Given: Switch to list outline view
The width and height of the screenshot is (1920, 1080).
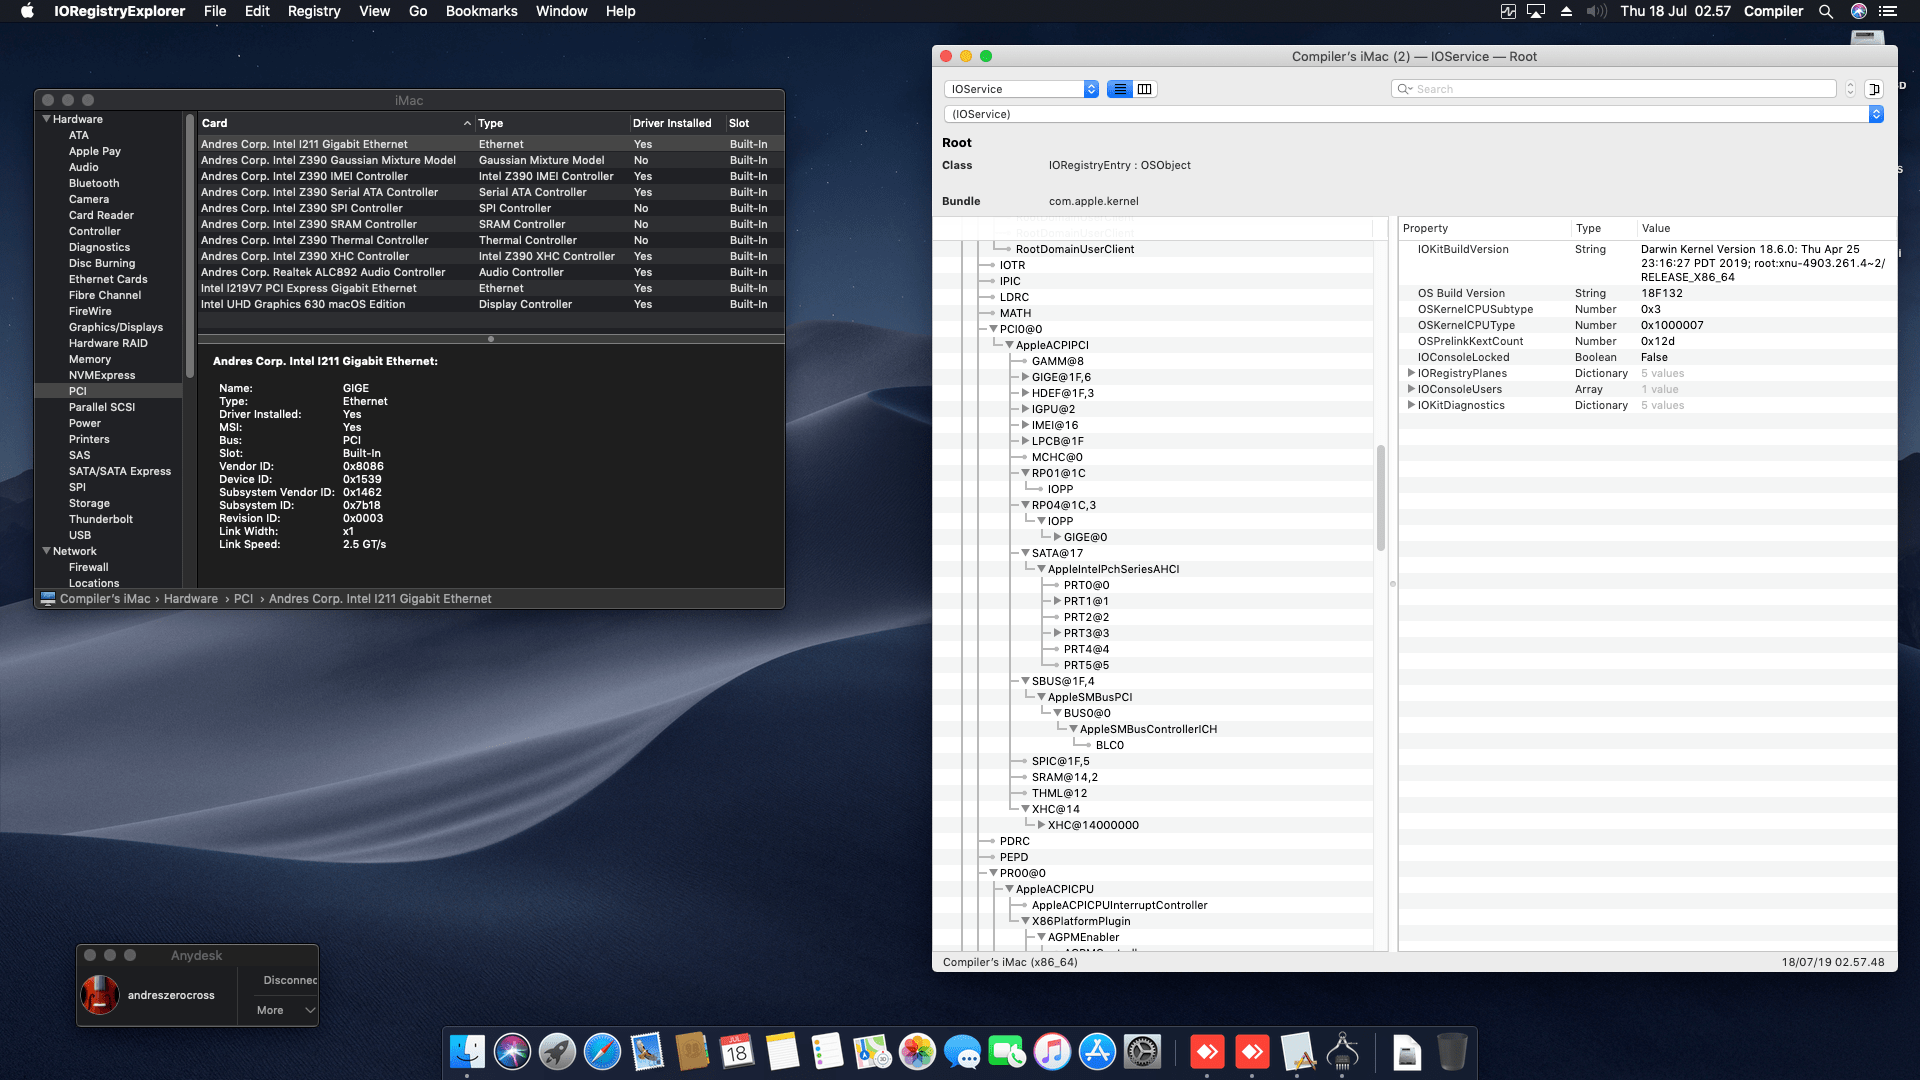Looking at the screenshot, I should point(1120,89).
